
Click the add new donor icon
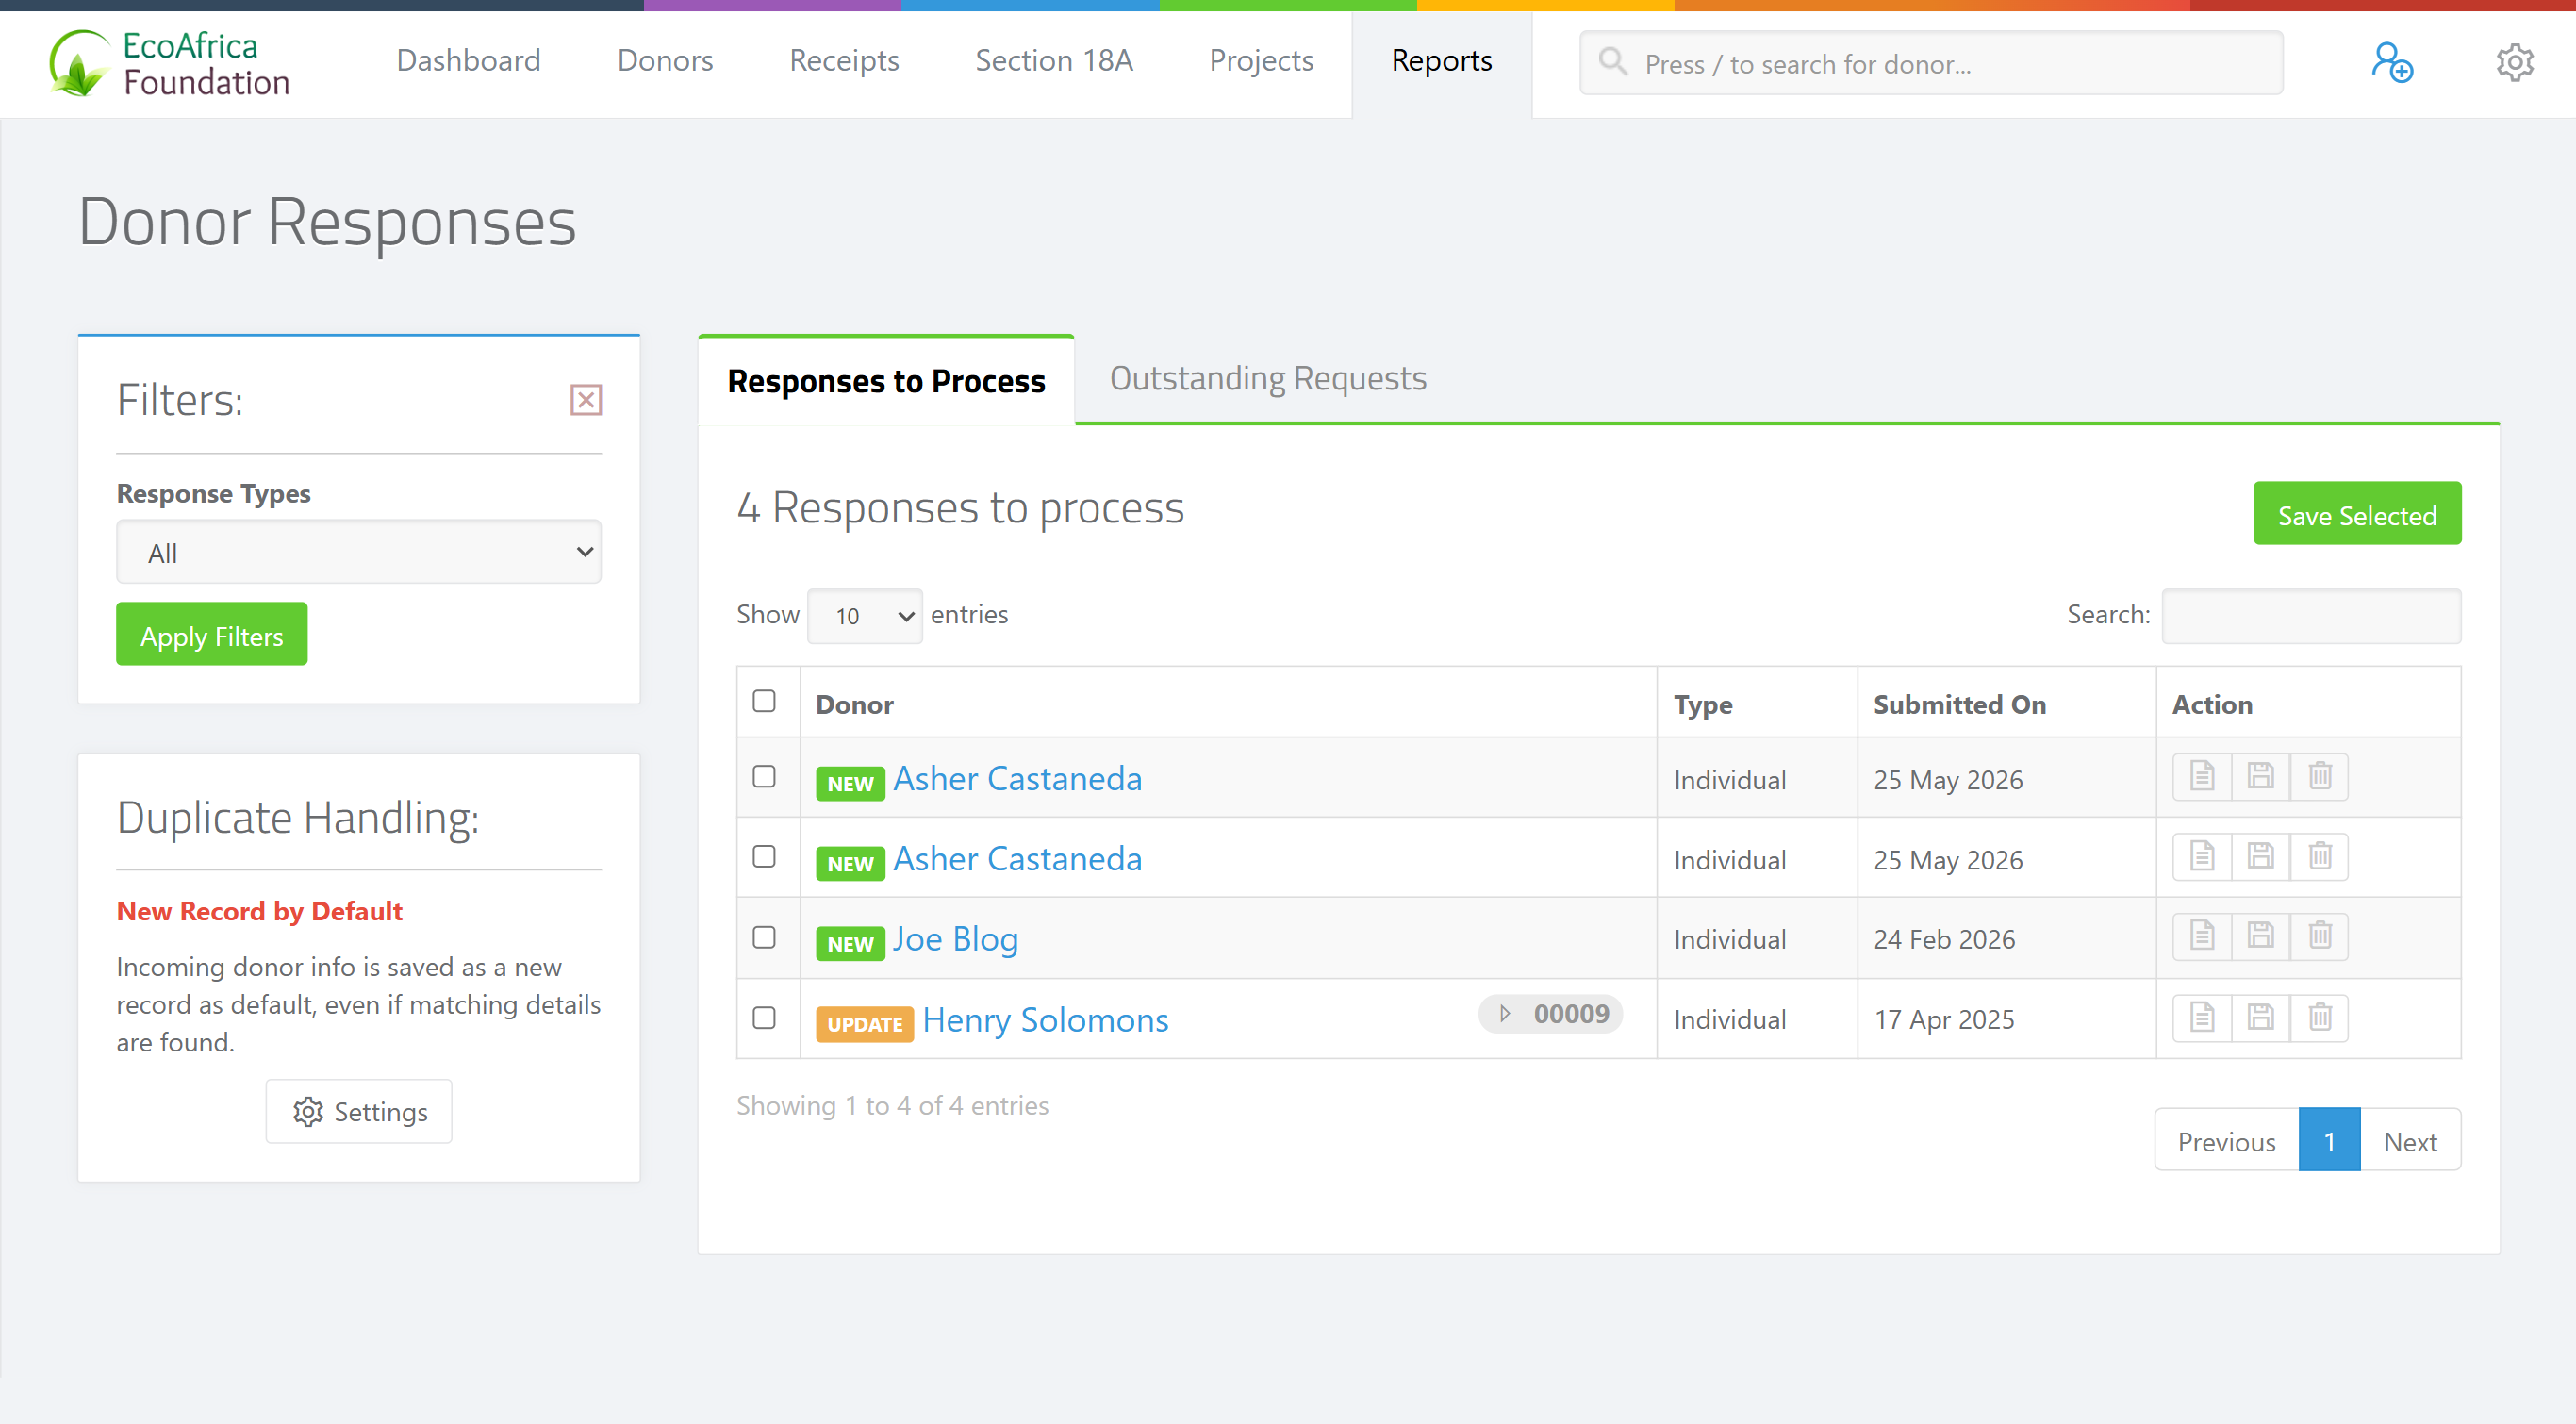coord(2392,62)
